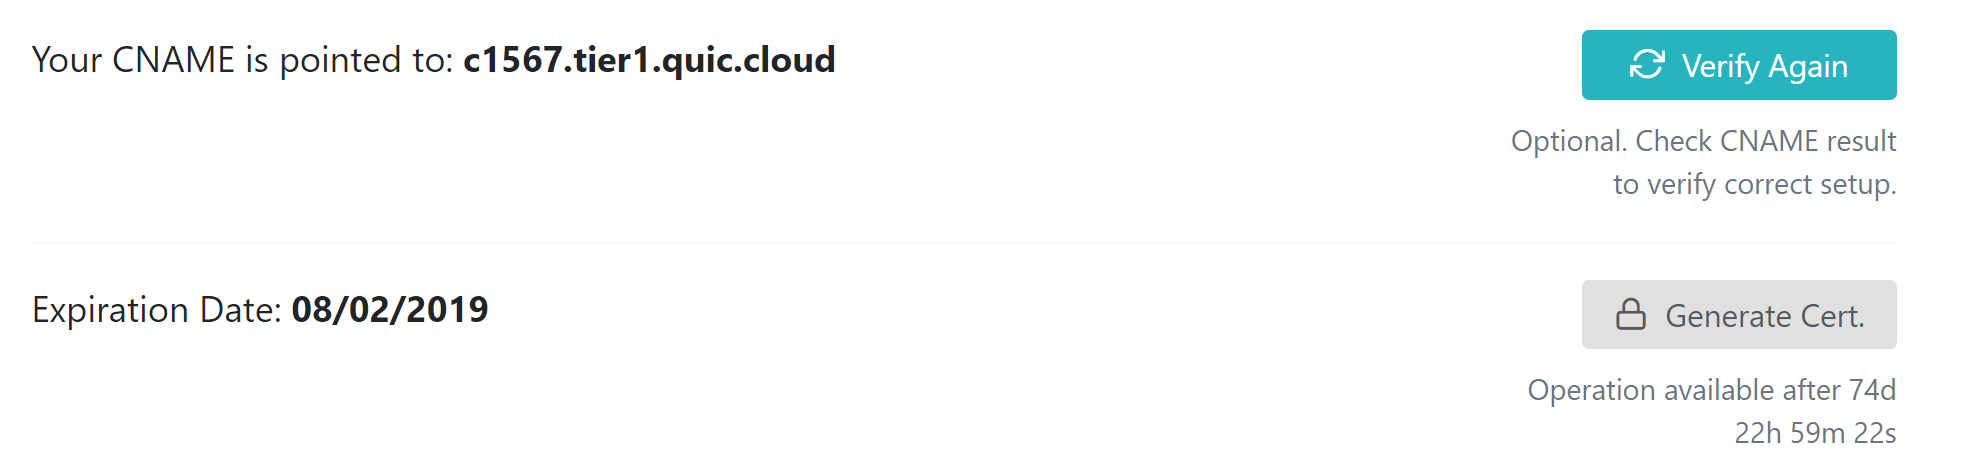This screenshot has height=474, width=1964.
Task: Click the refresh arrows icon
Action: [1647, 65]
